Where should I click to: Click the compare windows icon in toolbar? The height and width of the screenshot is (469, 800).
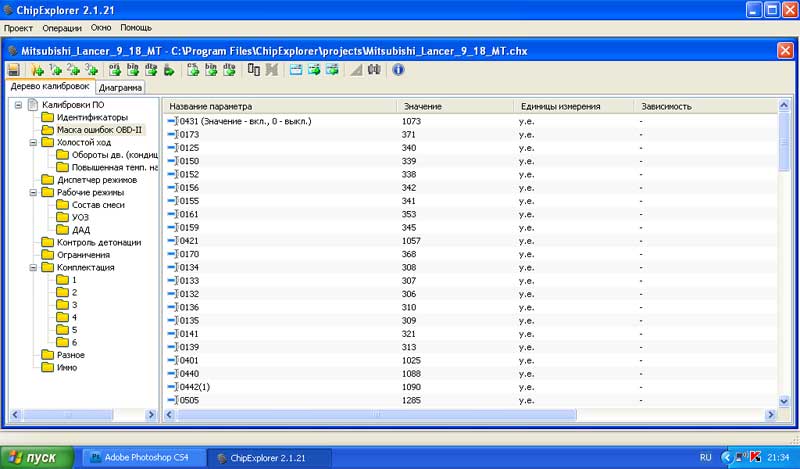(254, 70)
